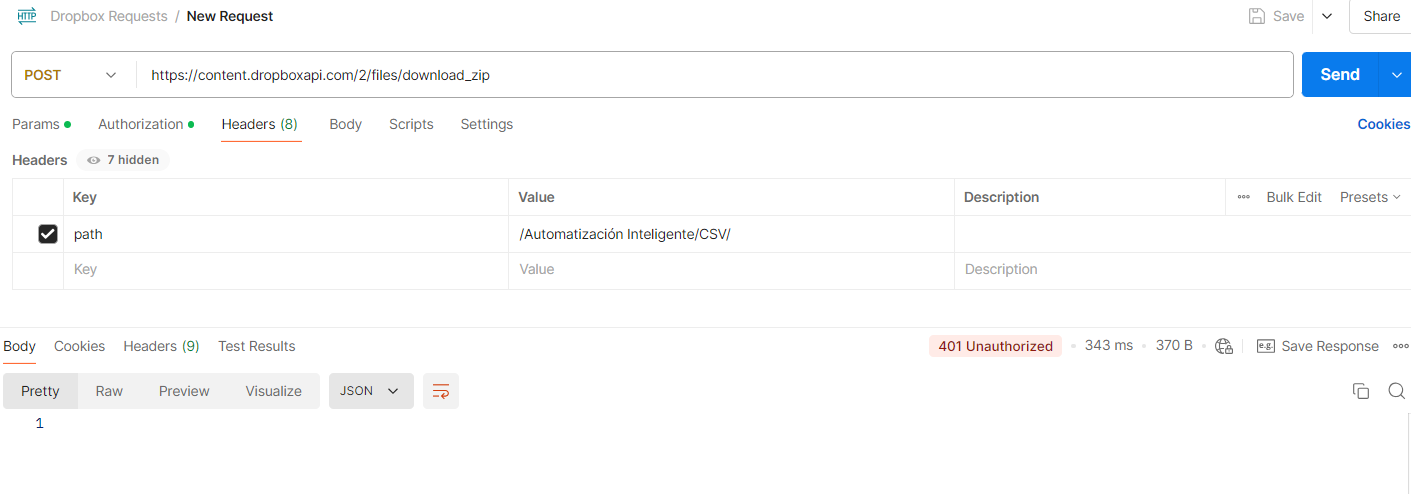
Task: Click the wrap lines icon in response
Action: [x=441, y=391]
